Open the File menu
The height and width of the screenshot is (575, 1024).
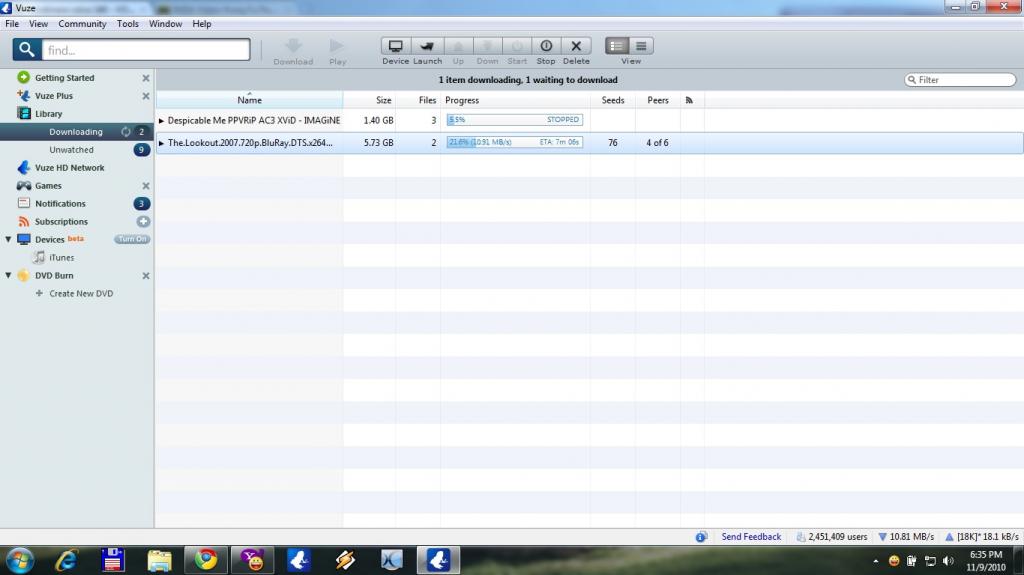point(12,24)
